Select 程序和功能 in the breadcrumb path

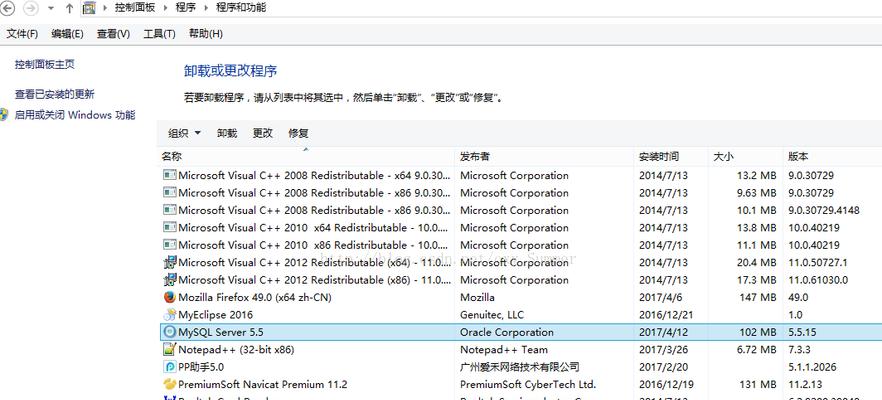click(241, 8)
